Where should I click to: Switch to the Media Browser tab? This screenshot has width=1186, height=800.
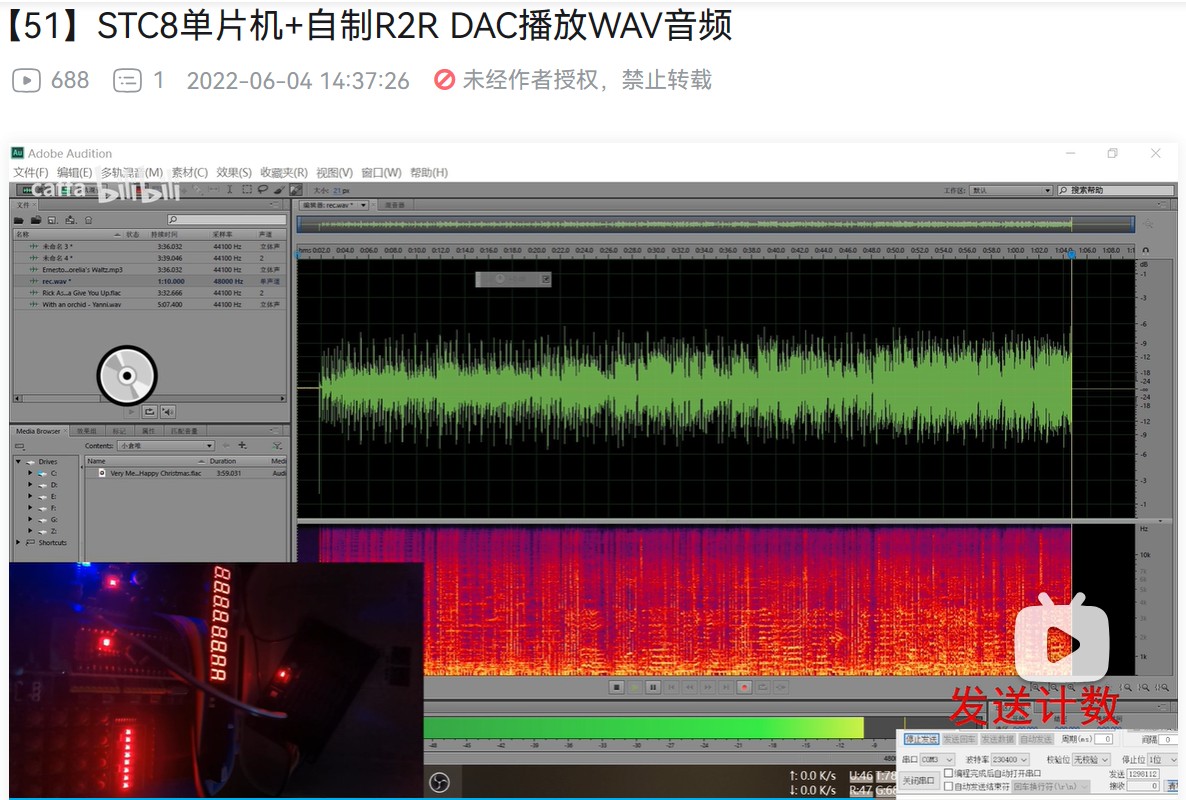pyautogui.click(x=39, y=431)
